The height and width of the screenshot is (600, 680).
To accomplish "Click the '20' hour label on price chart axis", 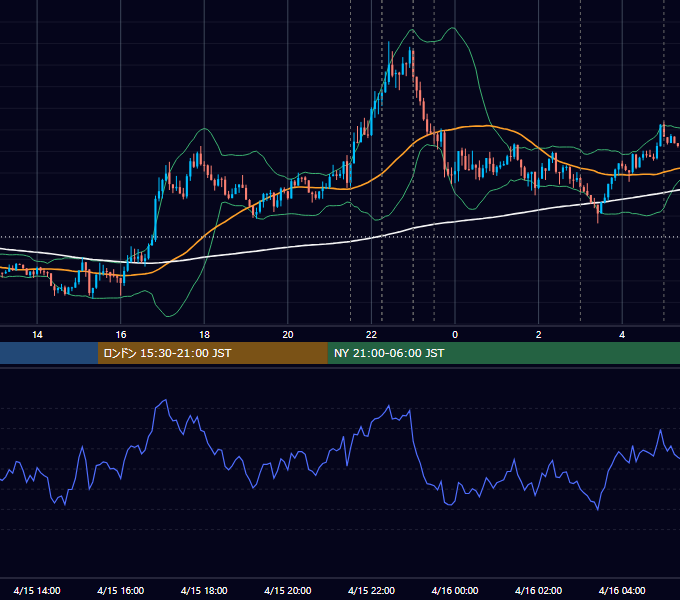I will click(x=288, y=335).
